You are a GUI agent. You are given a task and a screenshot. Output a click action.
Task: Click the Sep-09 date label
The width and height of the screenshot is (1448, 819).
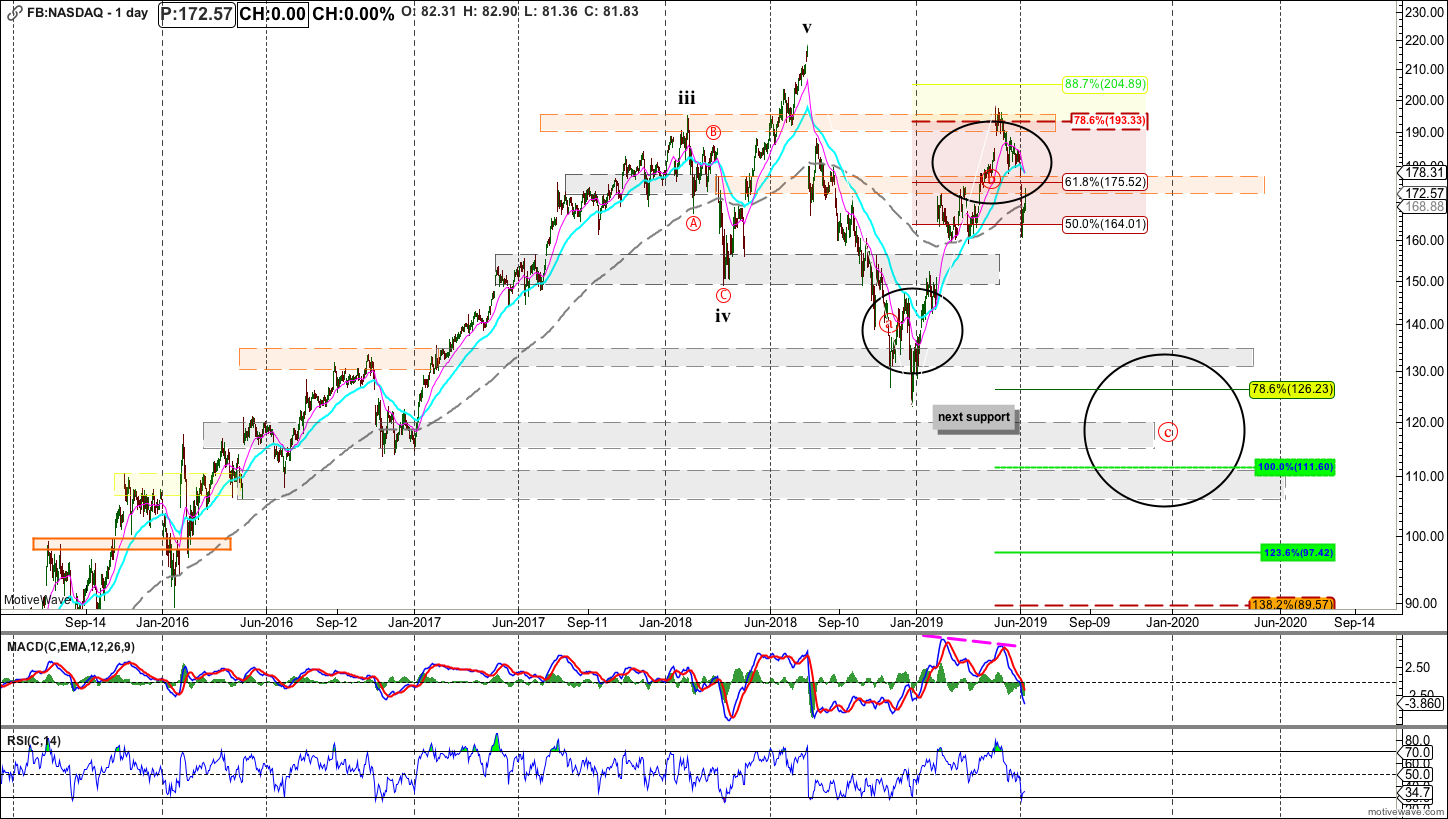tap(1089, 622)
